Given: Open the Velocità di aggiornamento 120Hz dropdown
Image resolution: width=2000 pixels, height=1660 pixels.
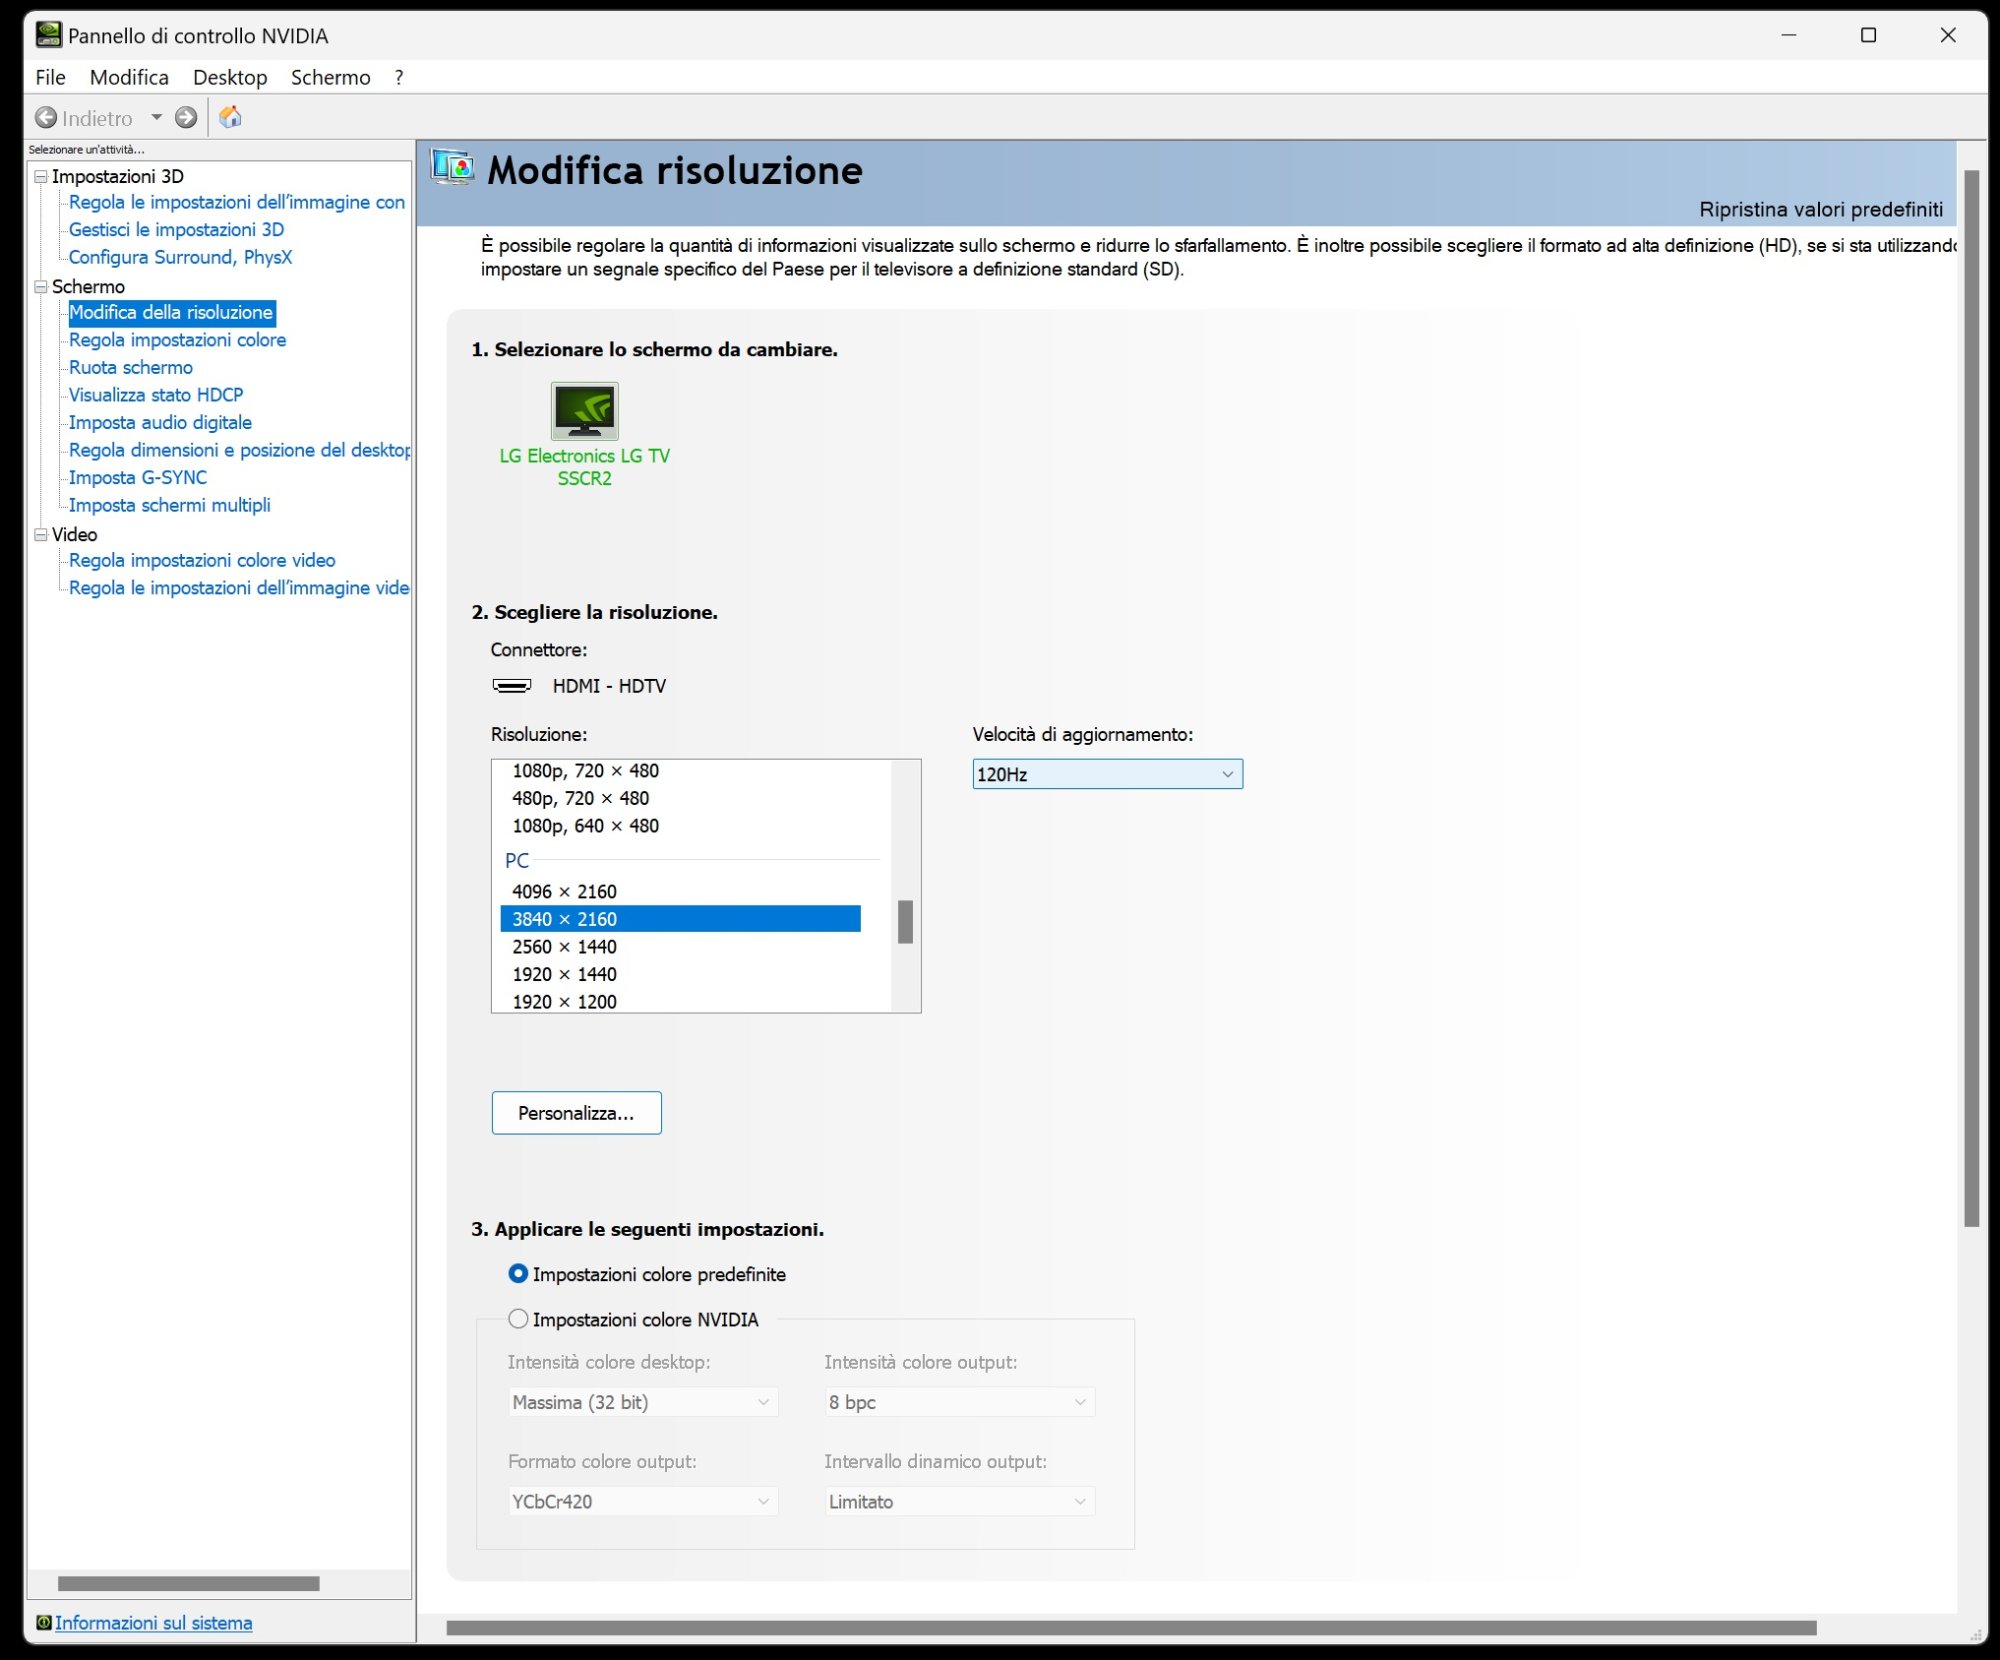Looking at the screenshot, I should 1107,774.
